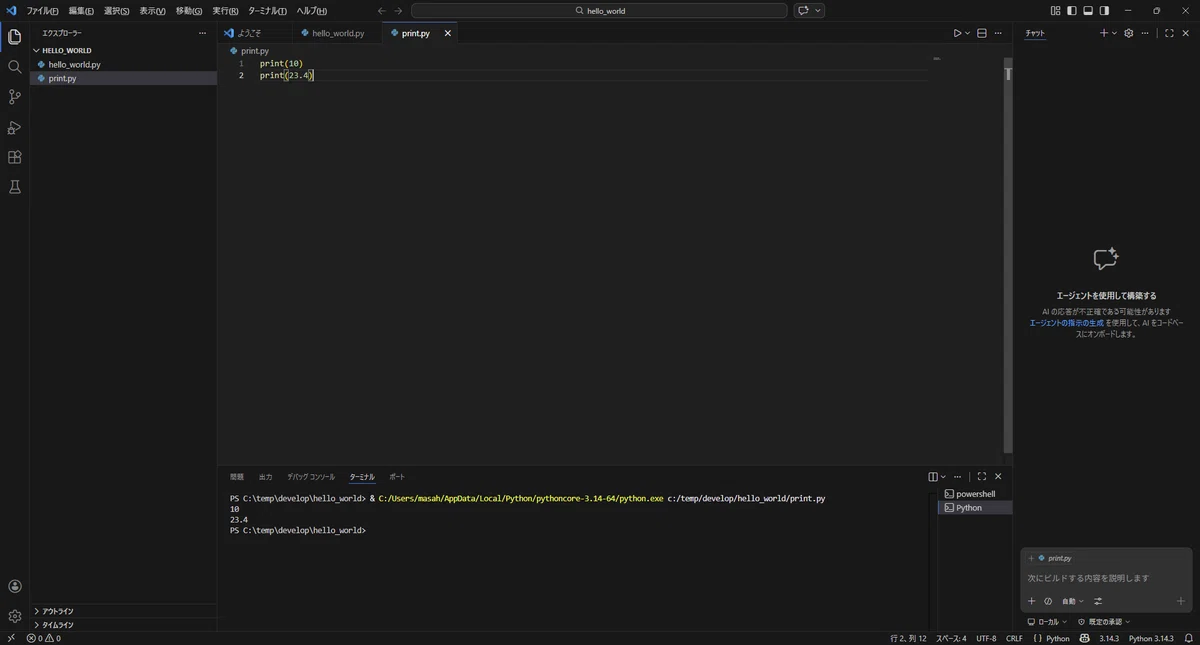Open the ローカル session target dropdown
Viewport: 1200px width, 645px height.
pos(1047,621)
